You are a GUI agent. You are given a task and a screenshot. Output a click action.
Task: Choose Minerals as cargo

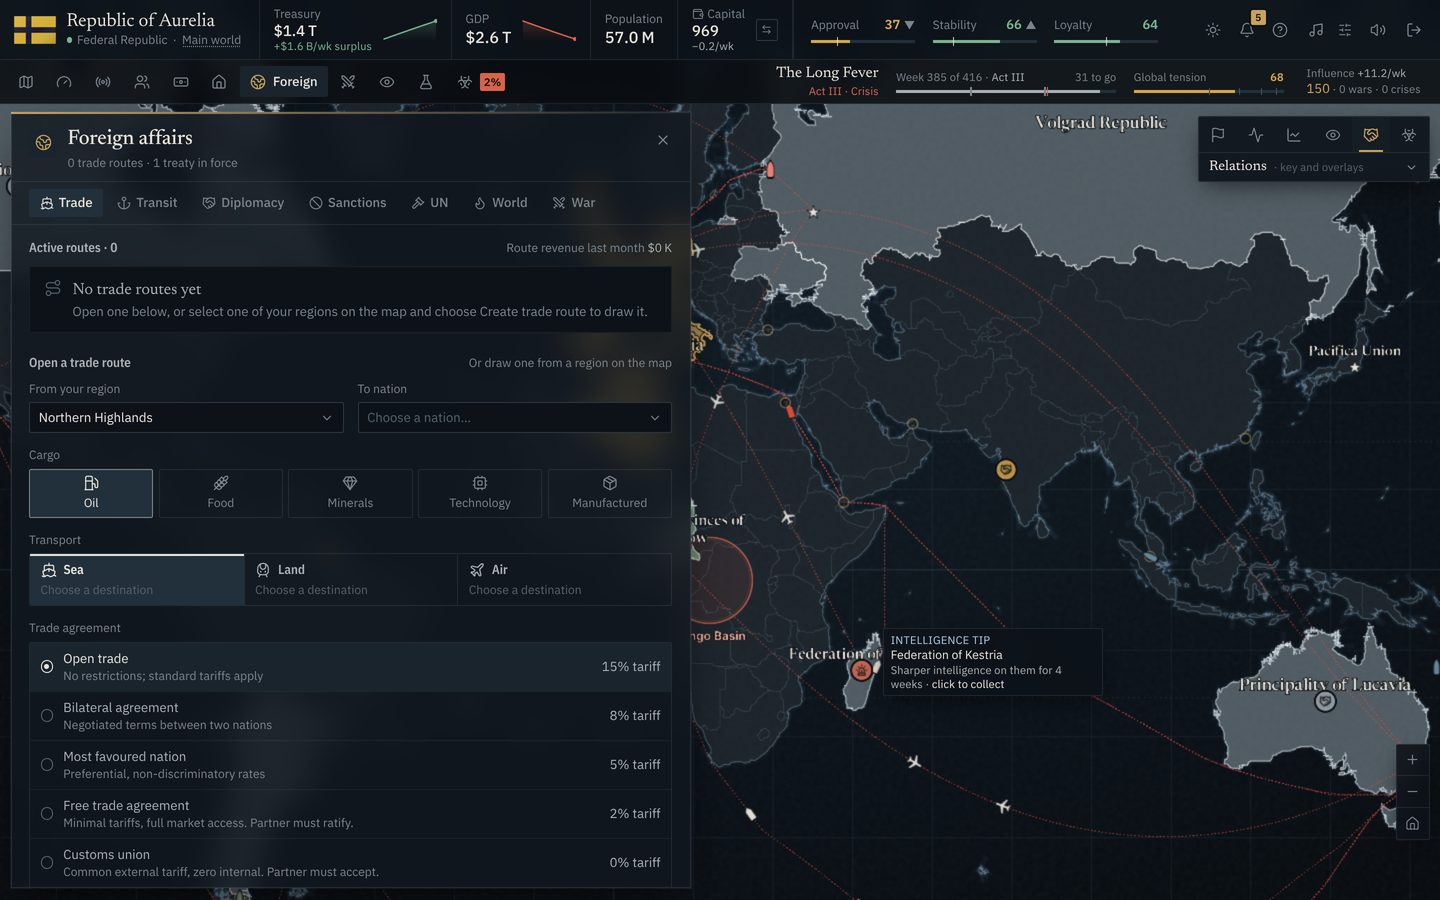point(350,493)
